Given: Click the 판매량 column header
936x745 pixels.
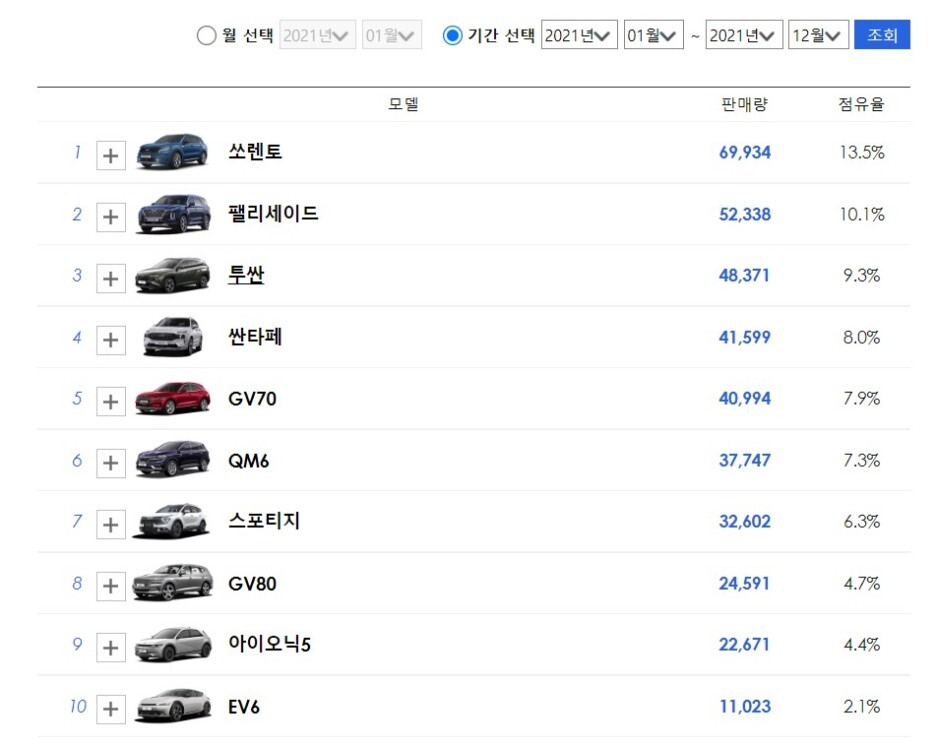Looking at the screenshot, I should pos(744,104).
